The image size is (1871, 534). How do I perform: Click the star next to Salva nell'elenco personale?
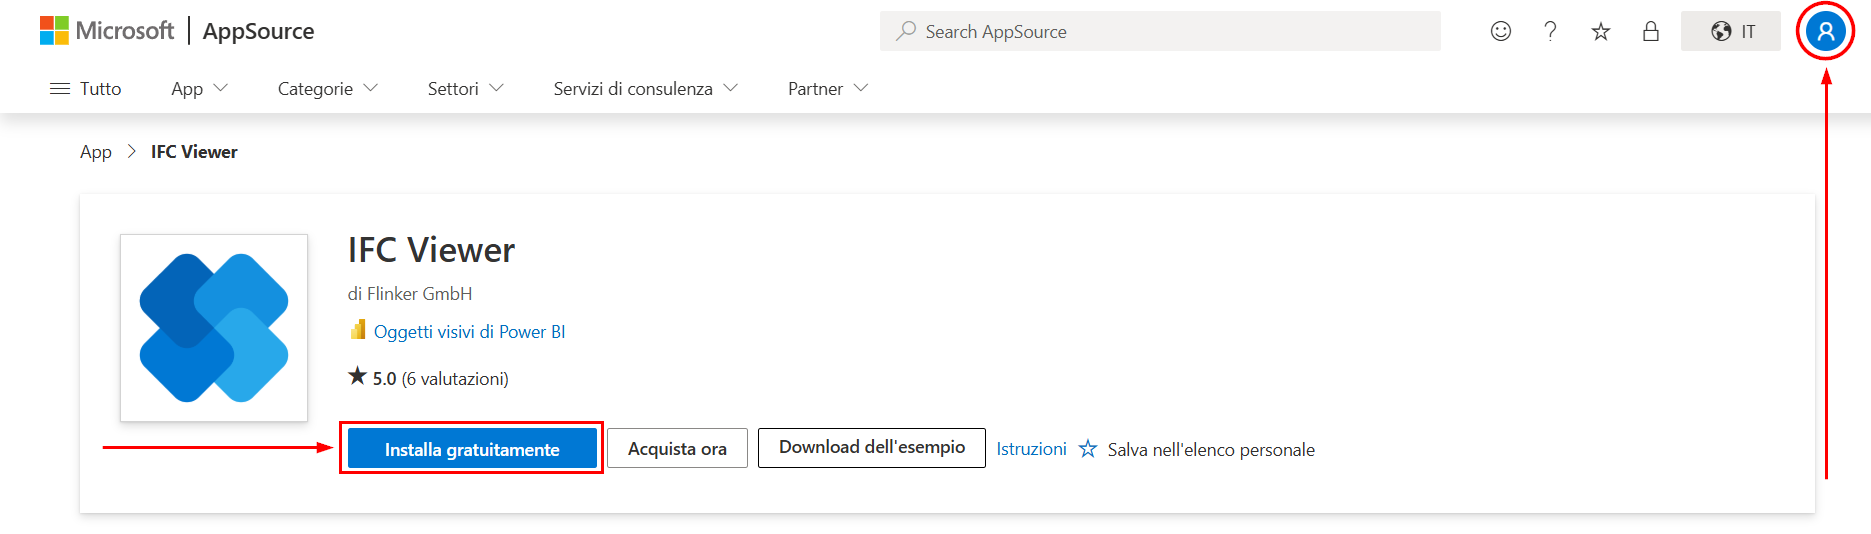tap(1088, 450)
